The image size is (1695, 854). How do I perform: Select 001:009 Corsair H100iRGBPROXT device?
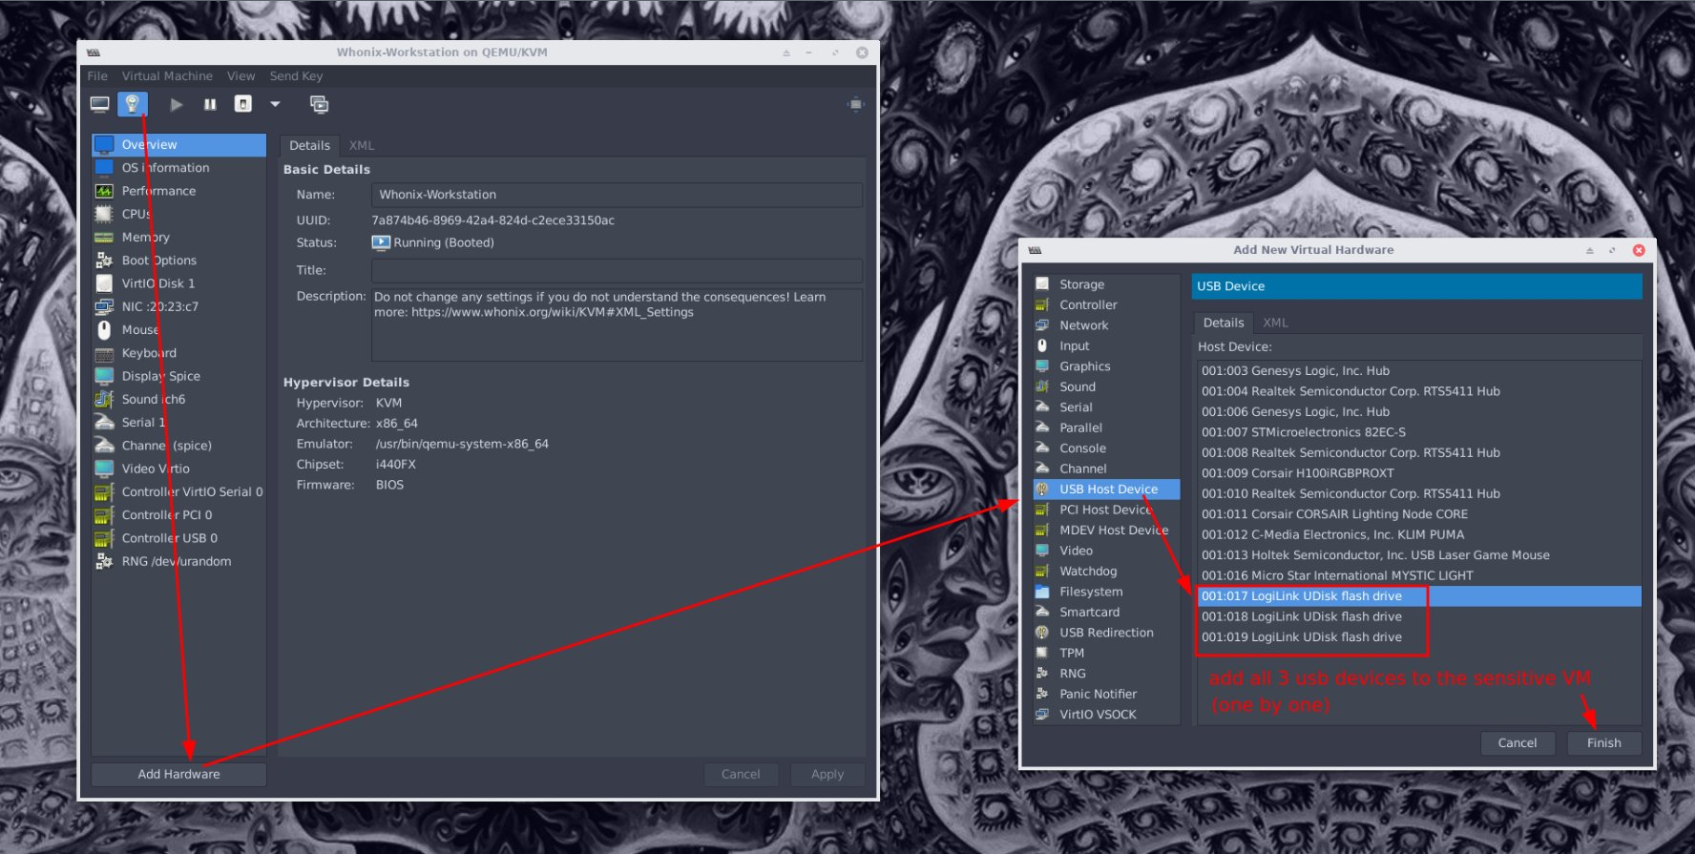tap(1419, 473)
